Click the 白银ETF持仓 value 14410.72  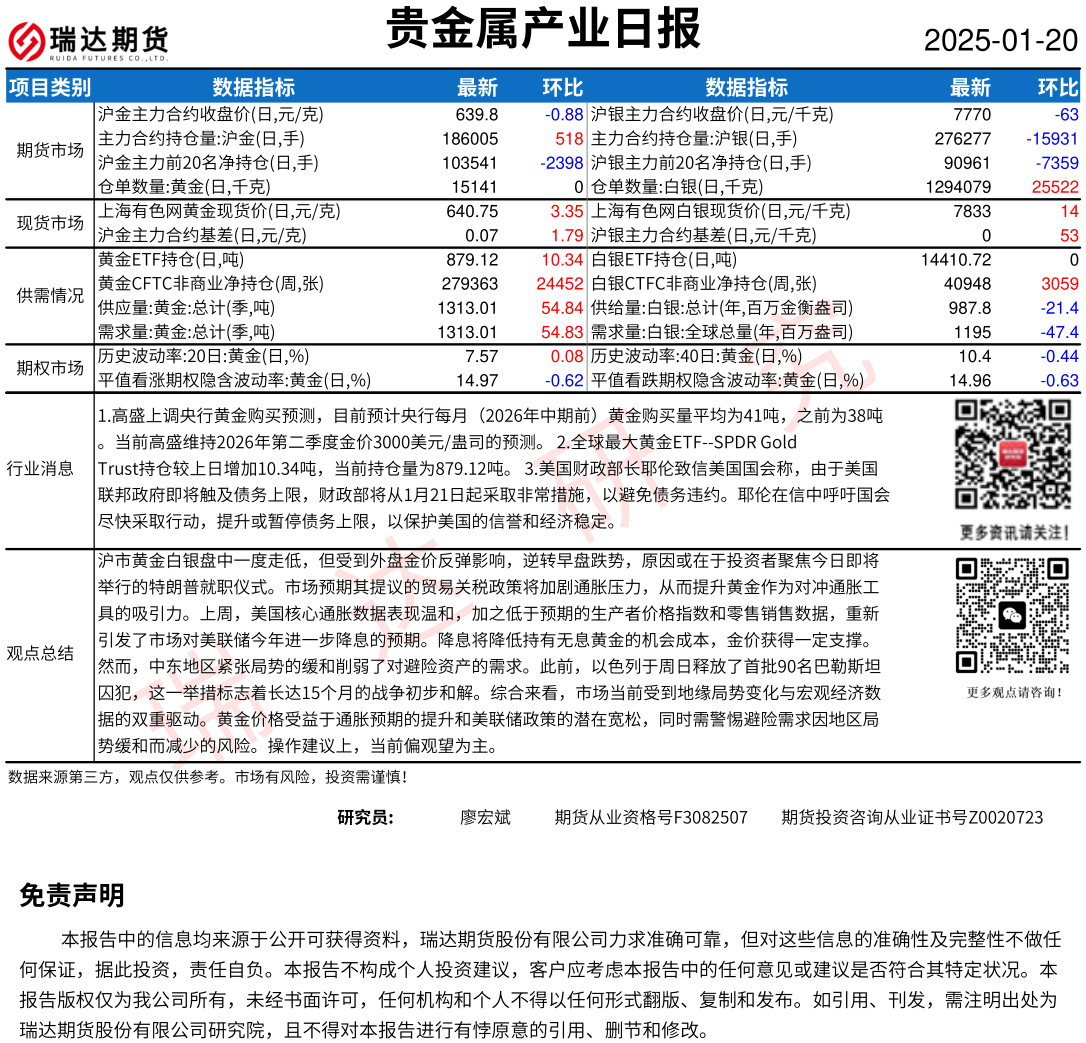[x=955, y=260]
